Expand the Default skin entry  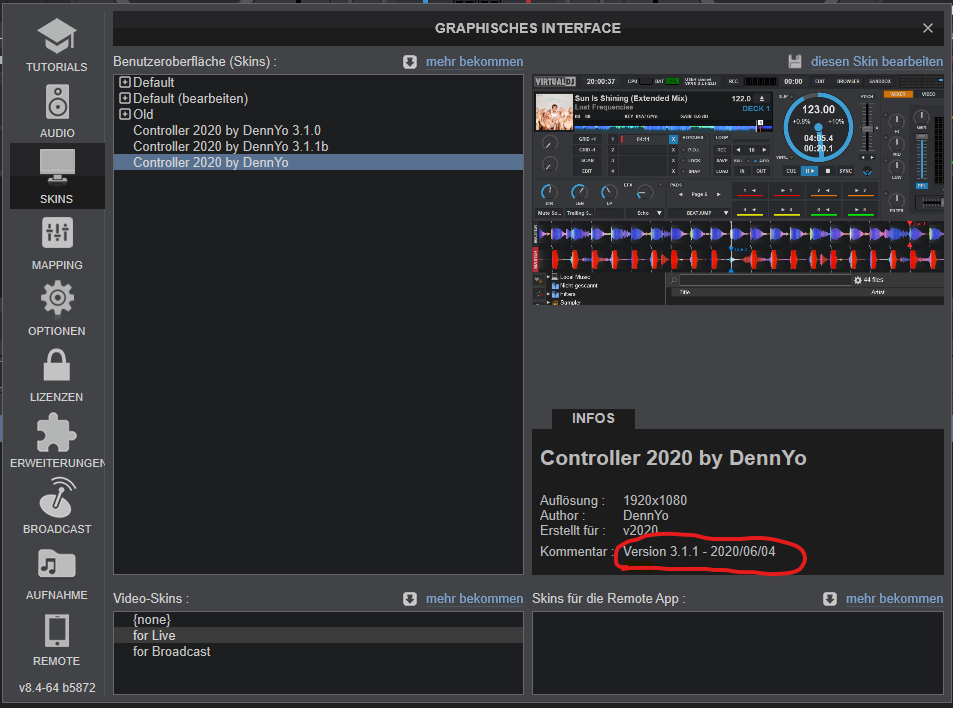click(x=125, y=82)
